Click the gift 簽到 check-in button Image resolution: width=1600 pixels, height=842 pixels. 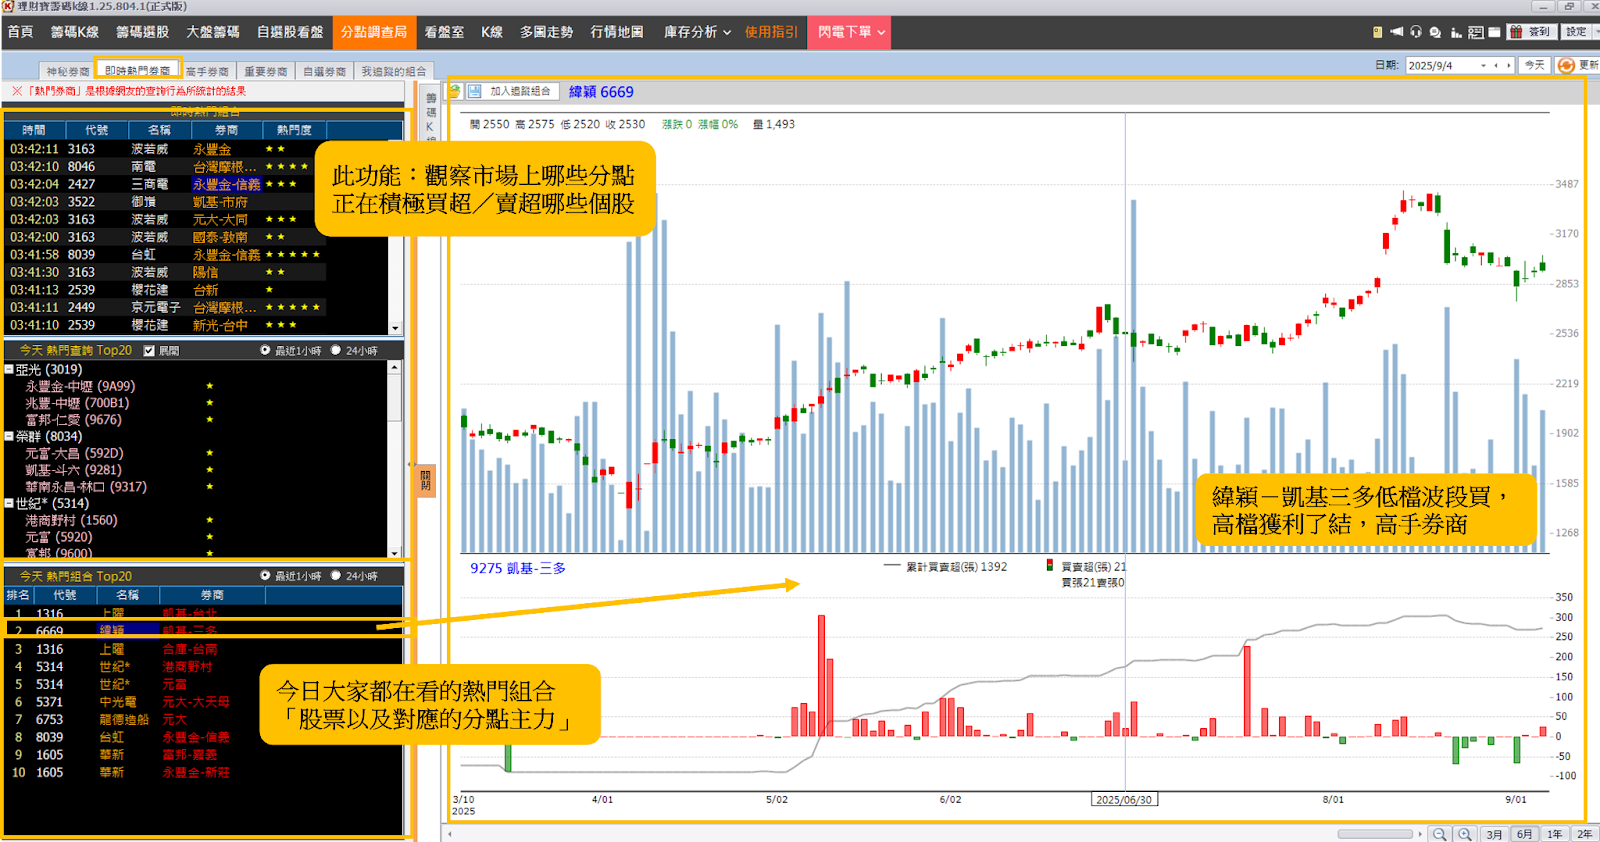(1530, 32)
